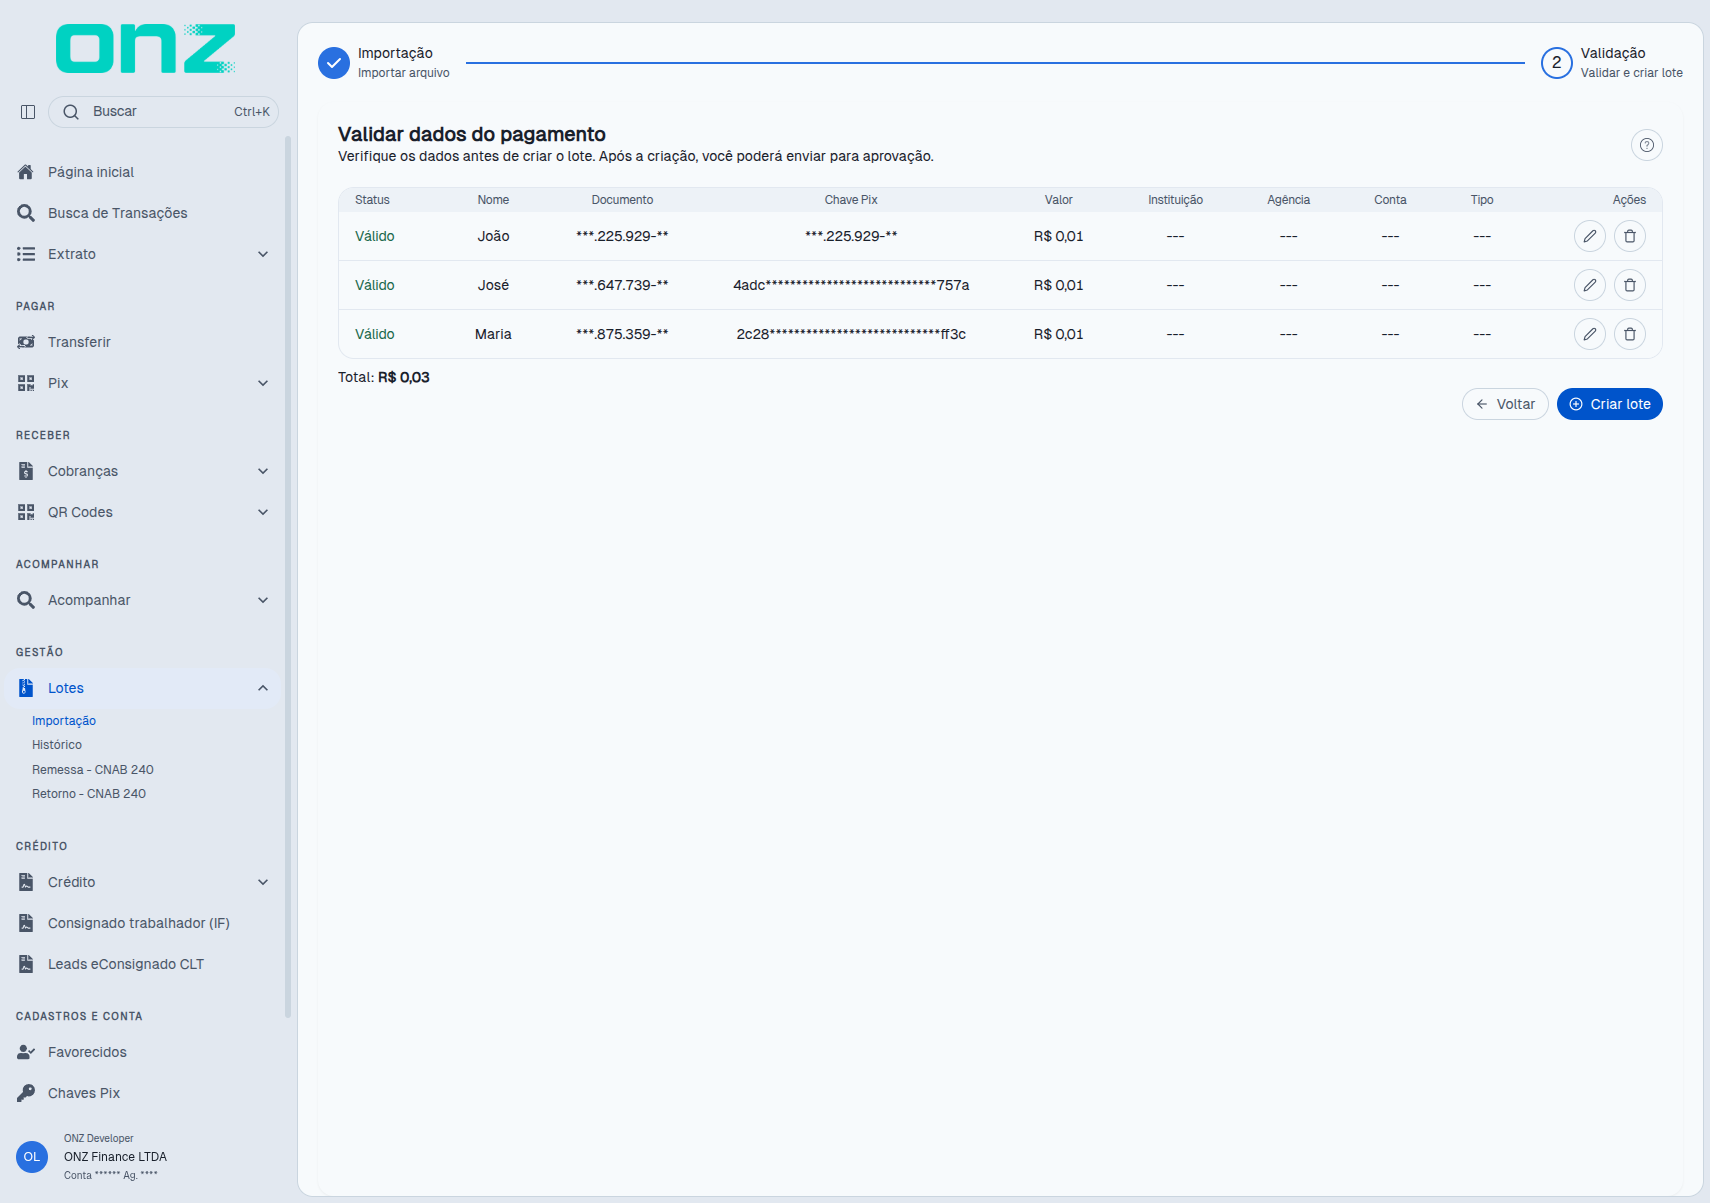Click the Favorecidos person icon

coord(26,1052)
